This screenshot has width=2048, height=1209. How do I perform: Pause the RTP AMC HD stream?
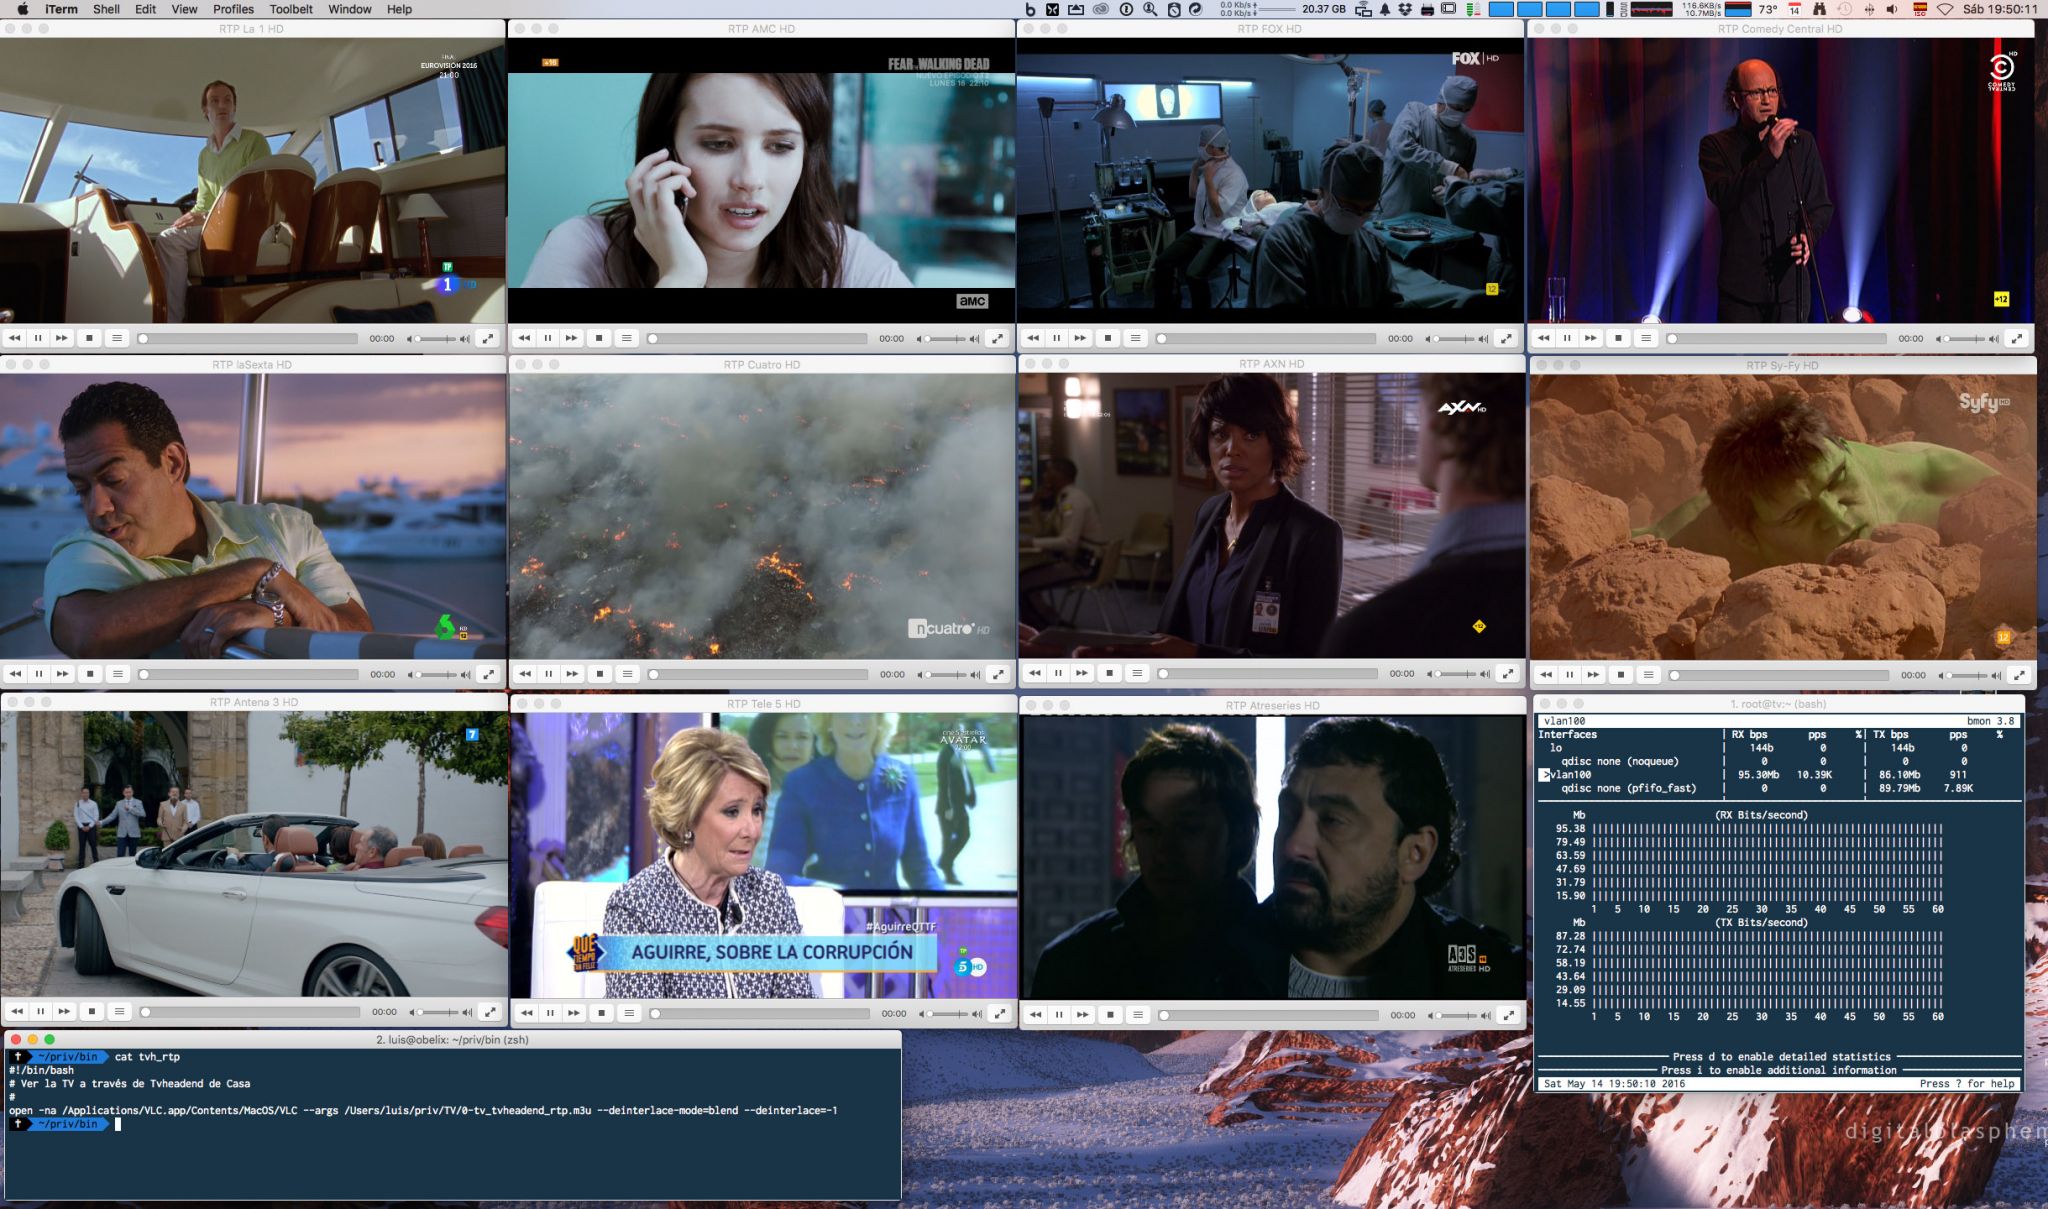548,338
